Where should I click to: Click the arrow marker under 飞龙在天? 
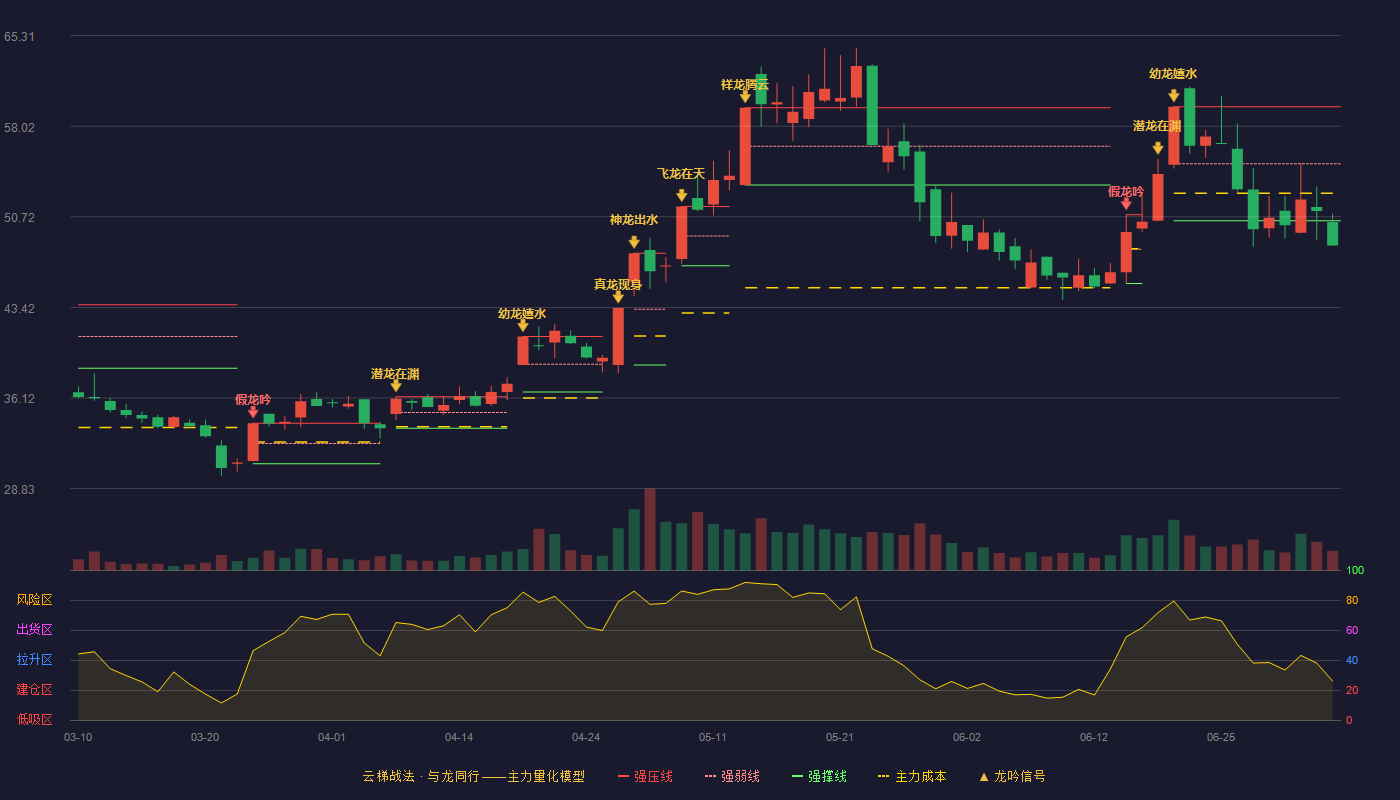point(682,196)
